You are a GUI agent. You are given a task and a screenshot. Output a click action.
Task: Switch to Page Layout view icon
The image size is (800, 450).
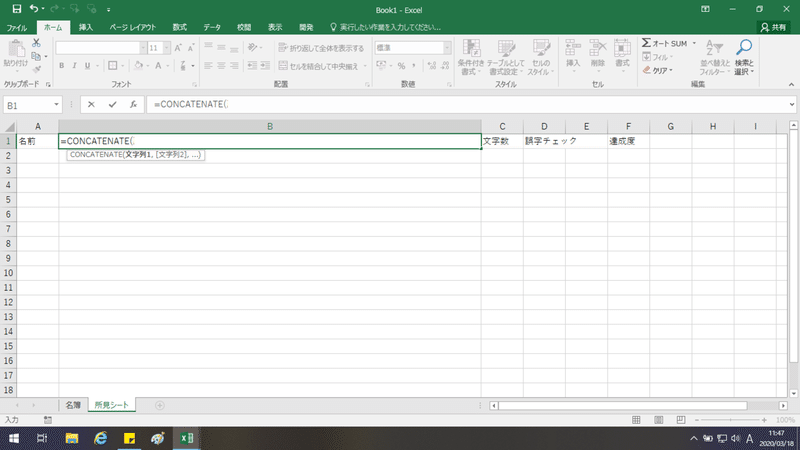pyautogui.click(x=659, y=420)
